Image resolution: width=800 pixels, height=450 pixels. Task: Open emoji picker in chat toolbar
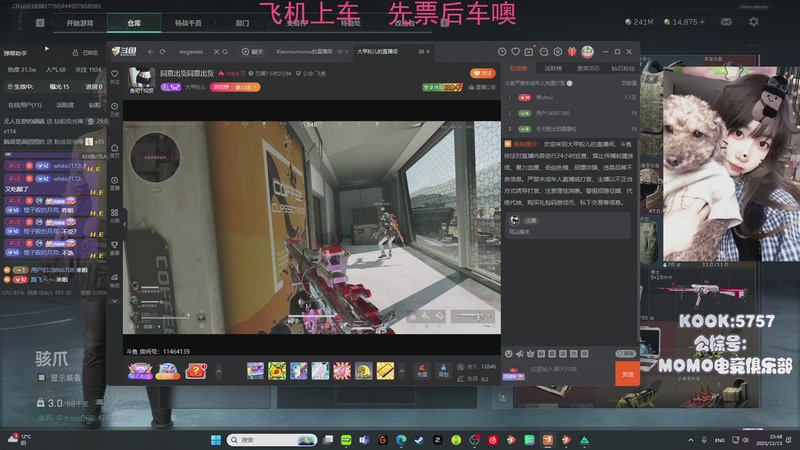coord(509,354)
